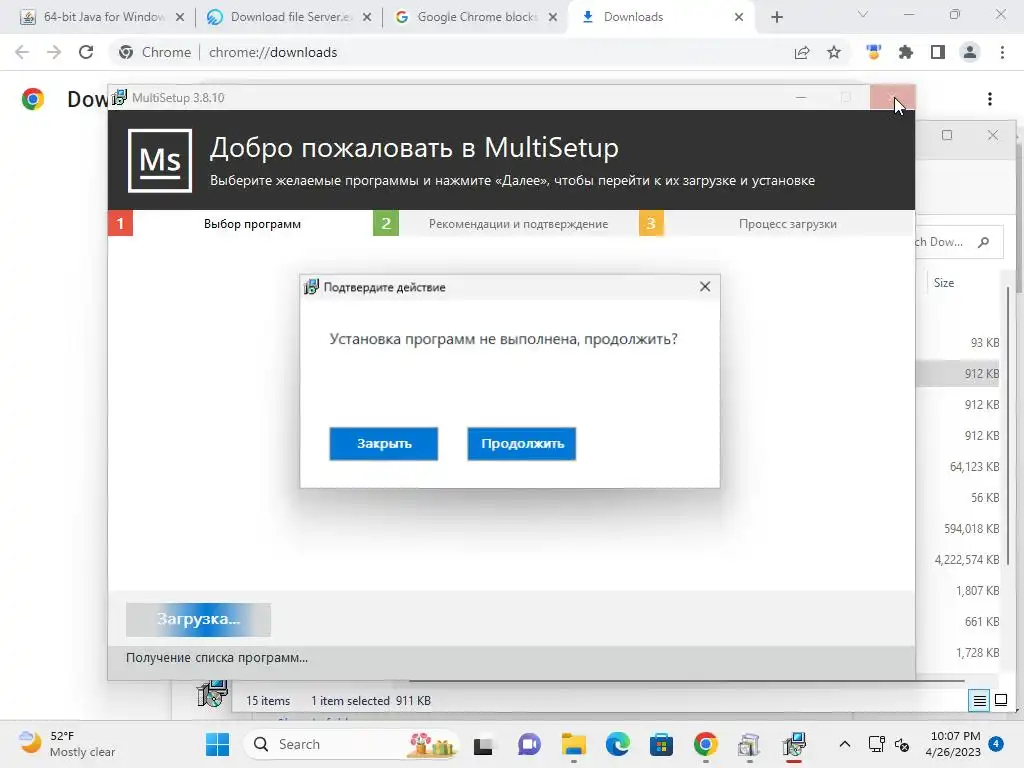
Task: Open Chrome profile avatar
Action: pyautogui.click(x=970, y=52)
